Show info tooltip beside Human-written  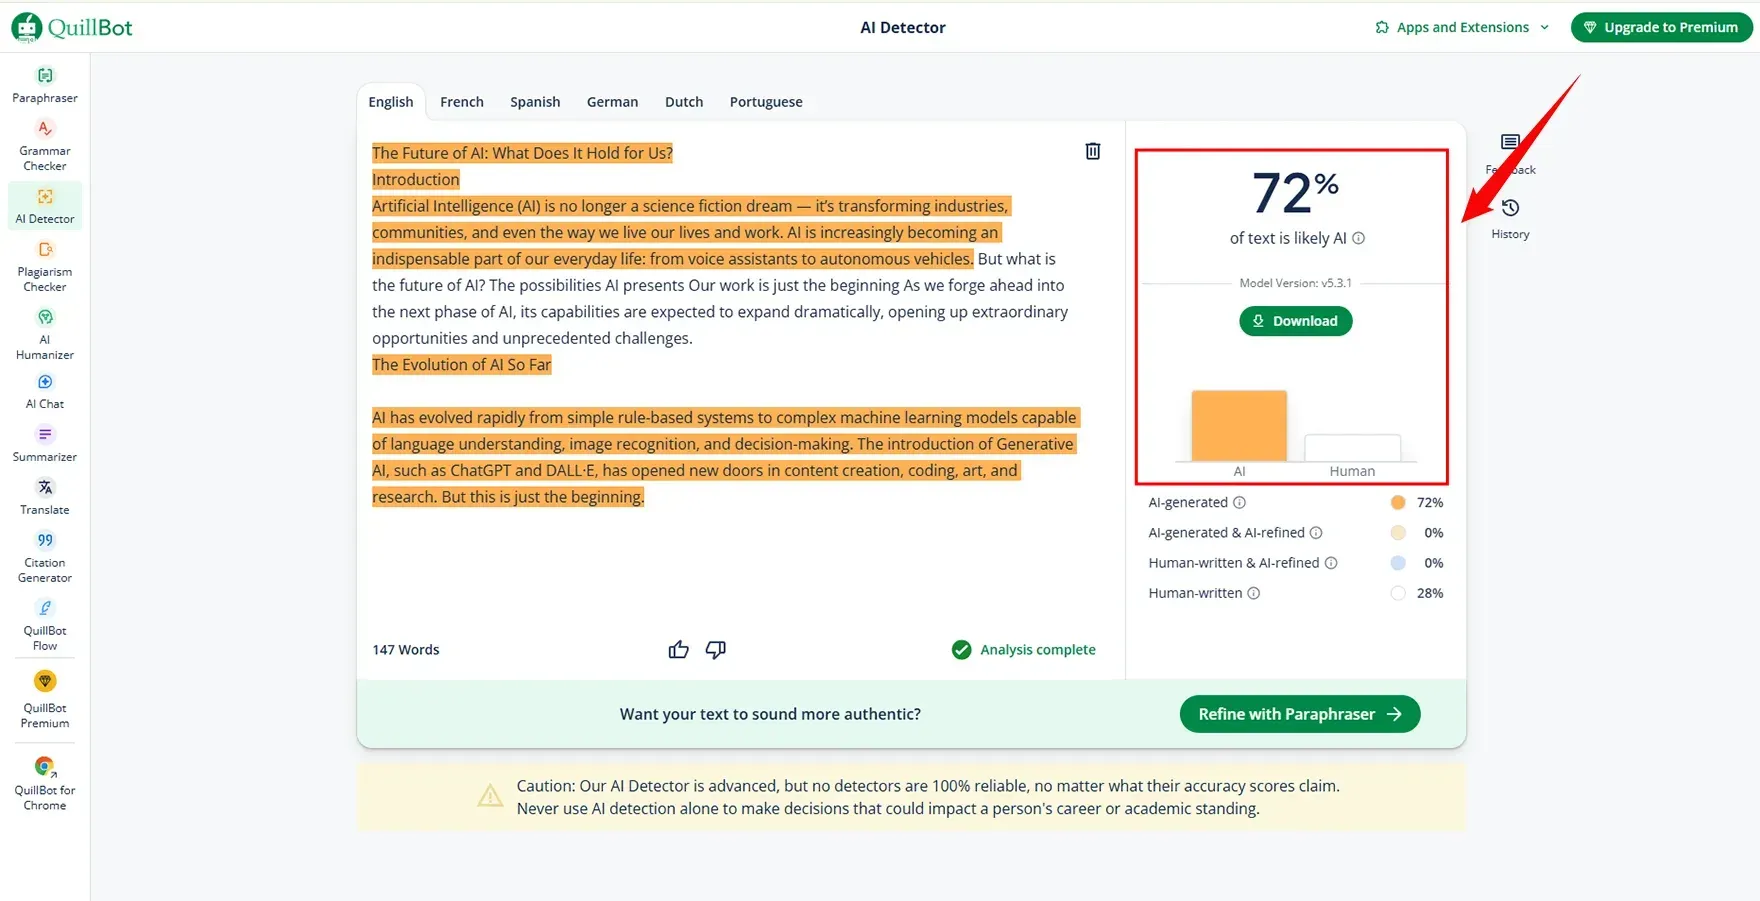pyautogui.click(x=1254, y=594)
